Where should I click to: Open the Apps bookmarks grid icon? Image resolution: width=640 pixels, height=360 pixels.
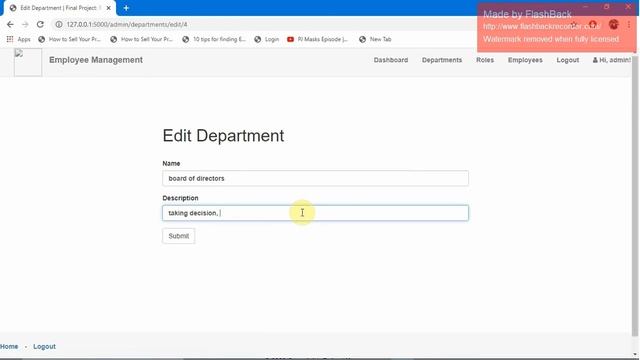pyautogui.click(x=10, y=39)
